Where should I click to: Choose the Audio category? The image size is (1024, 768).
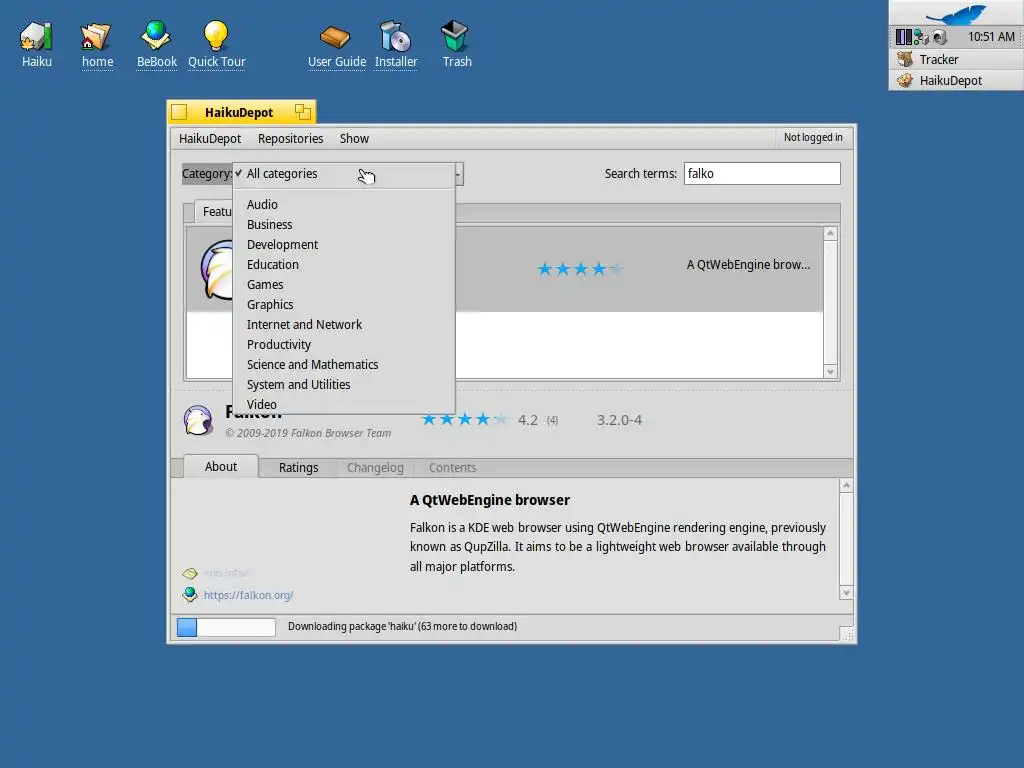coord(344,204)
